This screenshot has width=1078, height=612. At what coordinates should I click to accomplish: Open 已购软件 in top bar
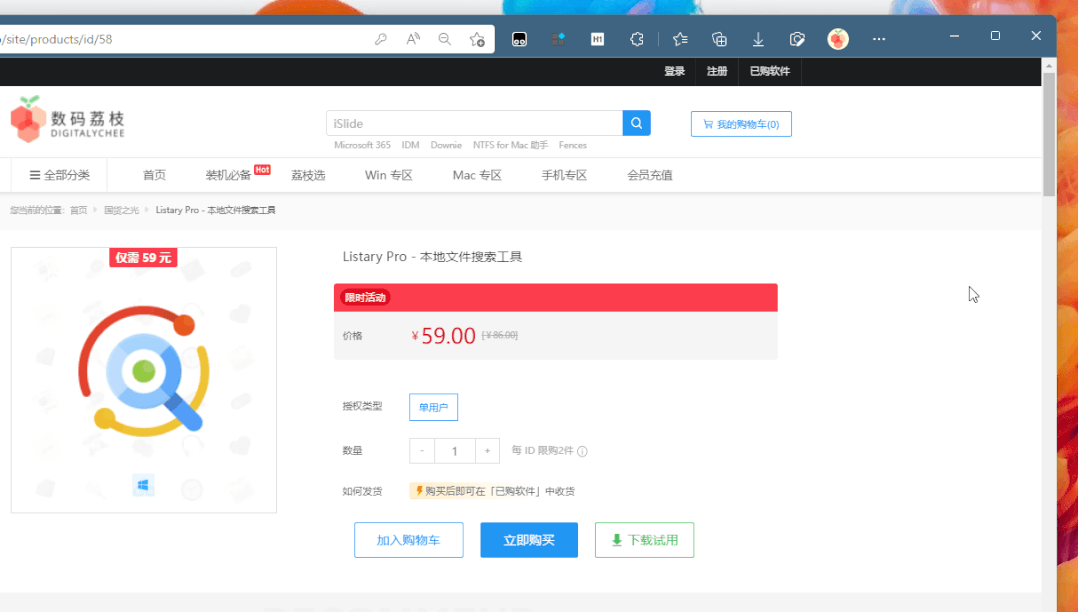(x=770, y=71)
